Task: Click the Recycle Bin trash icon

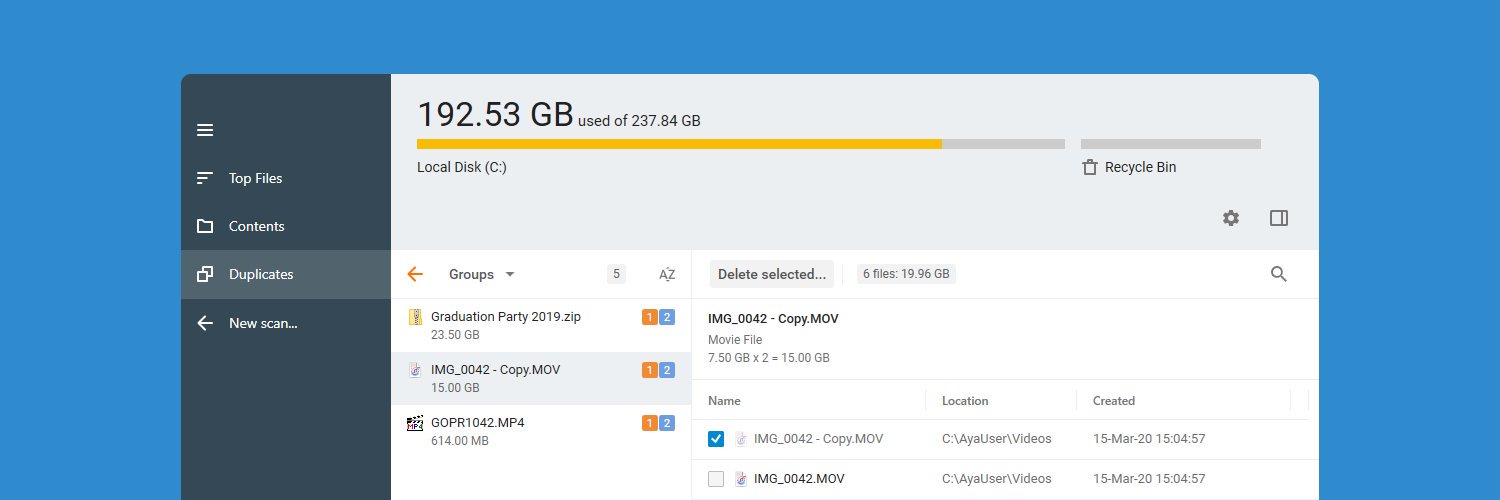Action: pyautogui.click(x=1090, y=167)
